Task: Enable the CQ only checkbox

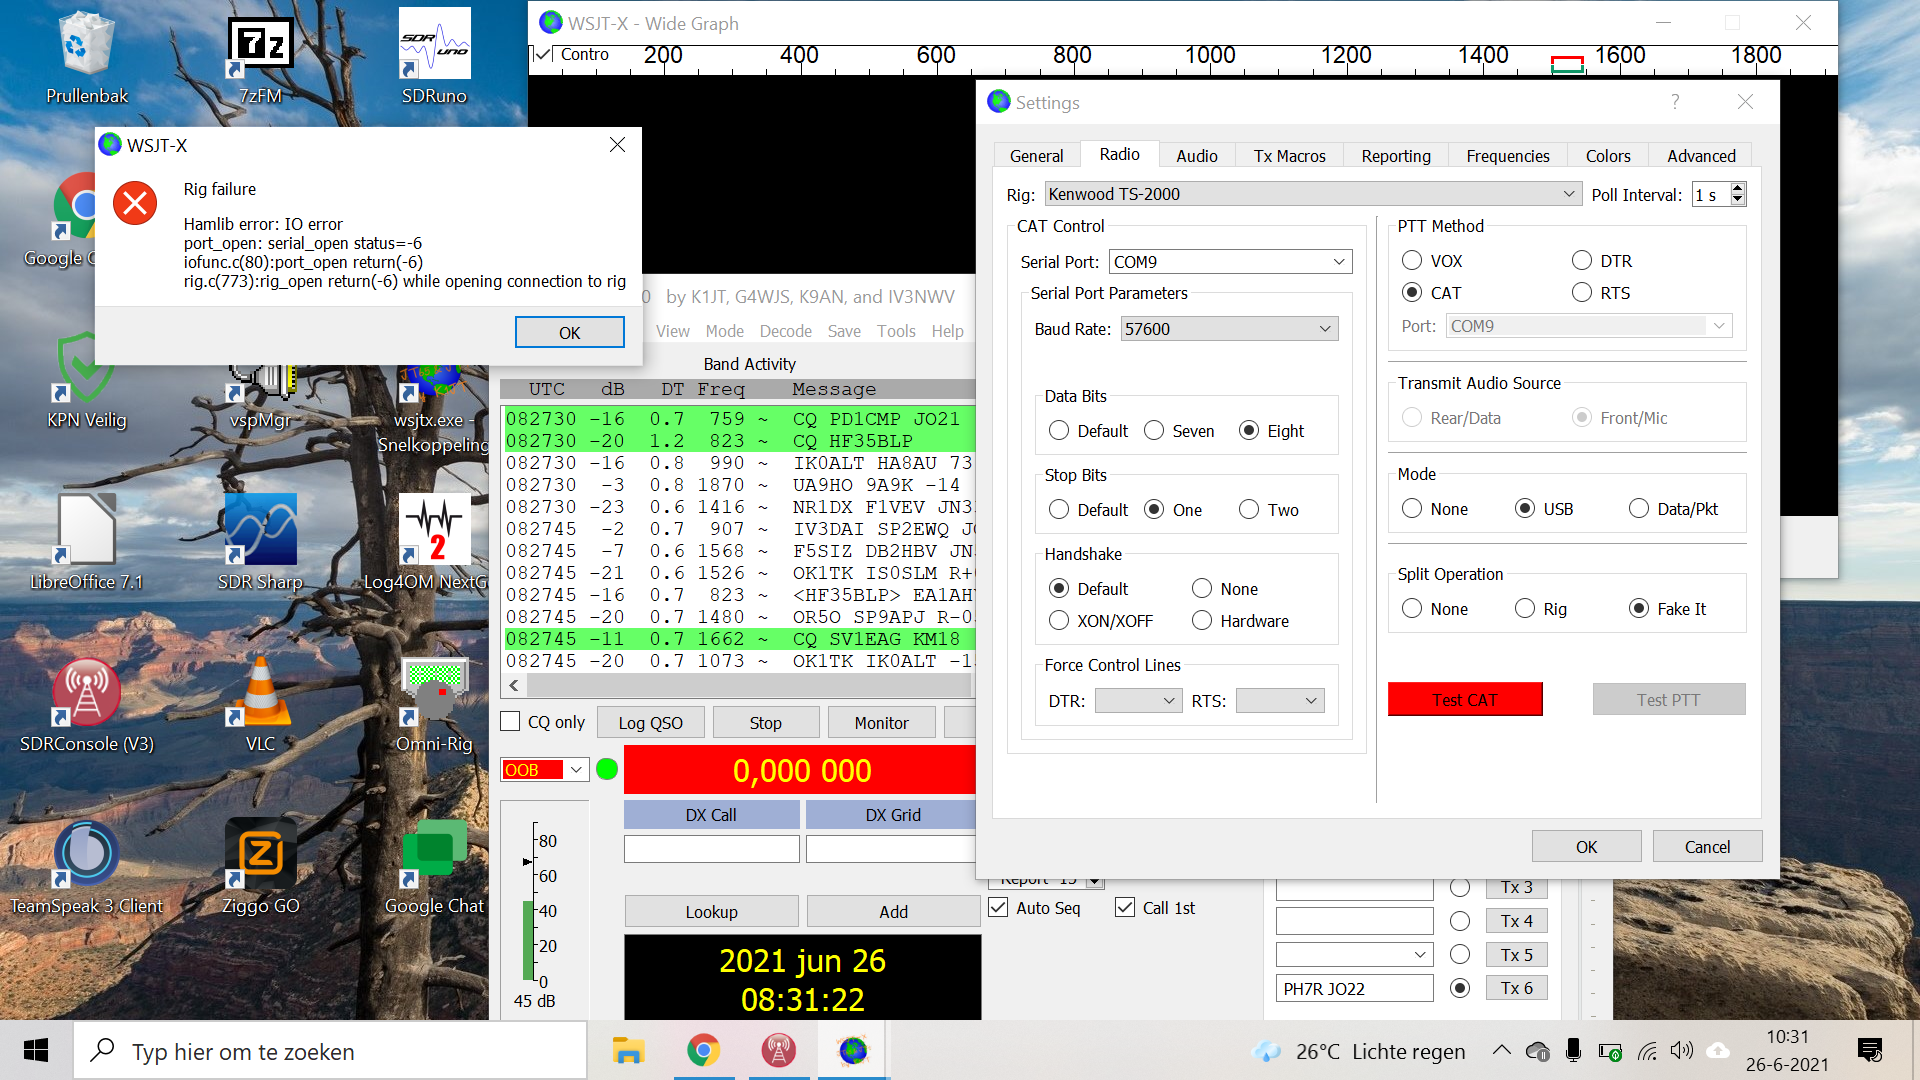Action: 511,722
